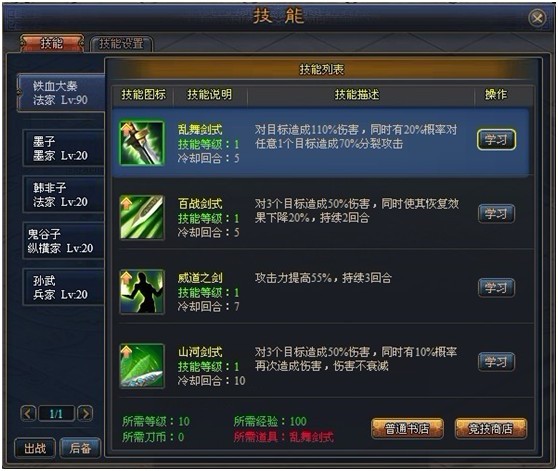This screenshot has width=558, height=471.
Task: Open the 普通书店 shop
Action: (x=407, y=428)
